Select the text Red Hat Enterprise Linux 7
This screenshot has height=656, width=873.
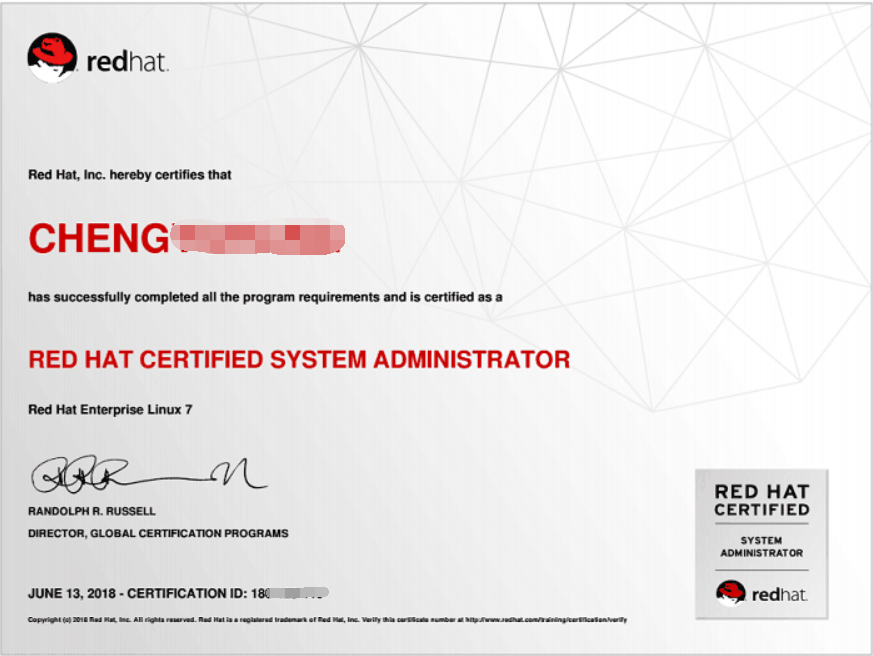pyautogui.click(x=110, y=410)
